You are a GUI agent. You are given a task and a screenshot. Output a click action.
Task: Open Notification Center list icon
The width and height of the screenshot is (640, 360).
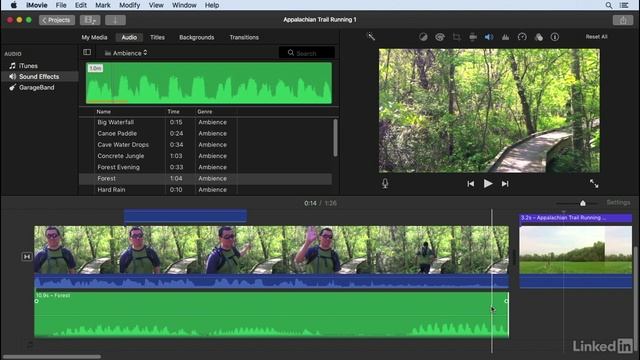click(624, 5)
